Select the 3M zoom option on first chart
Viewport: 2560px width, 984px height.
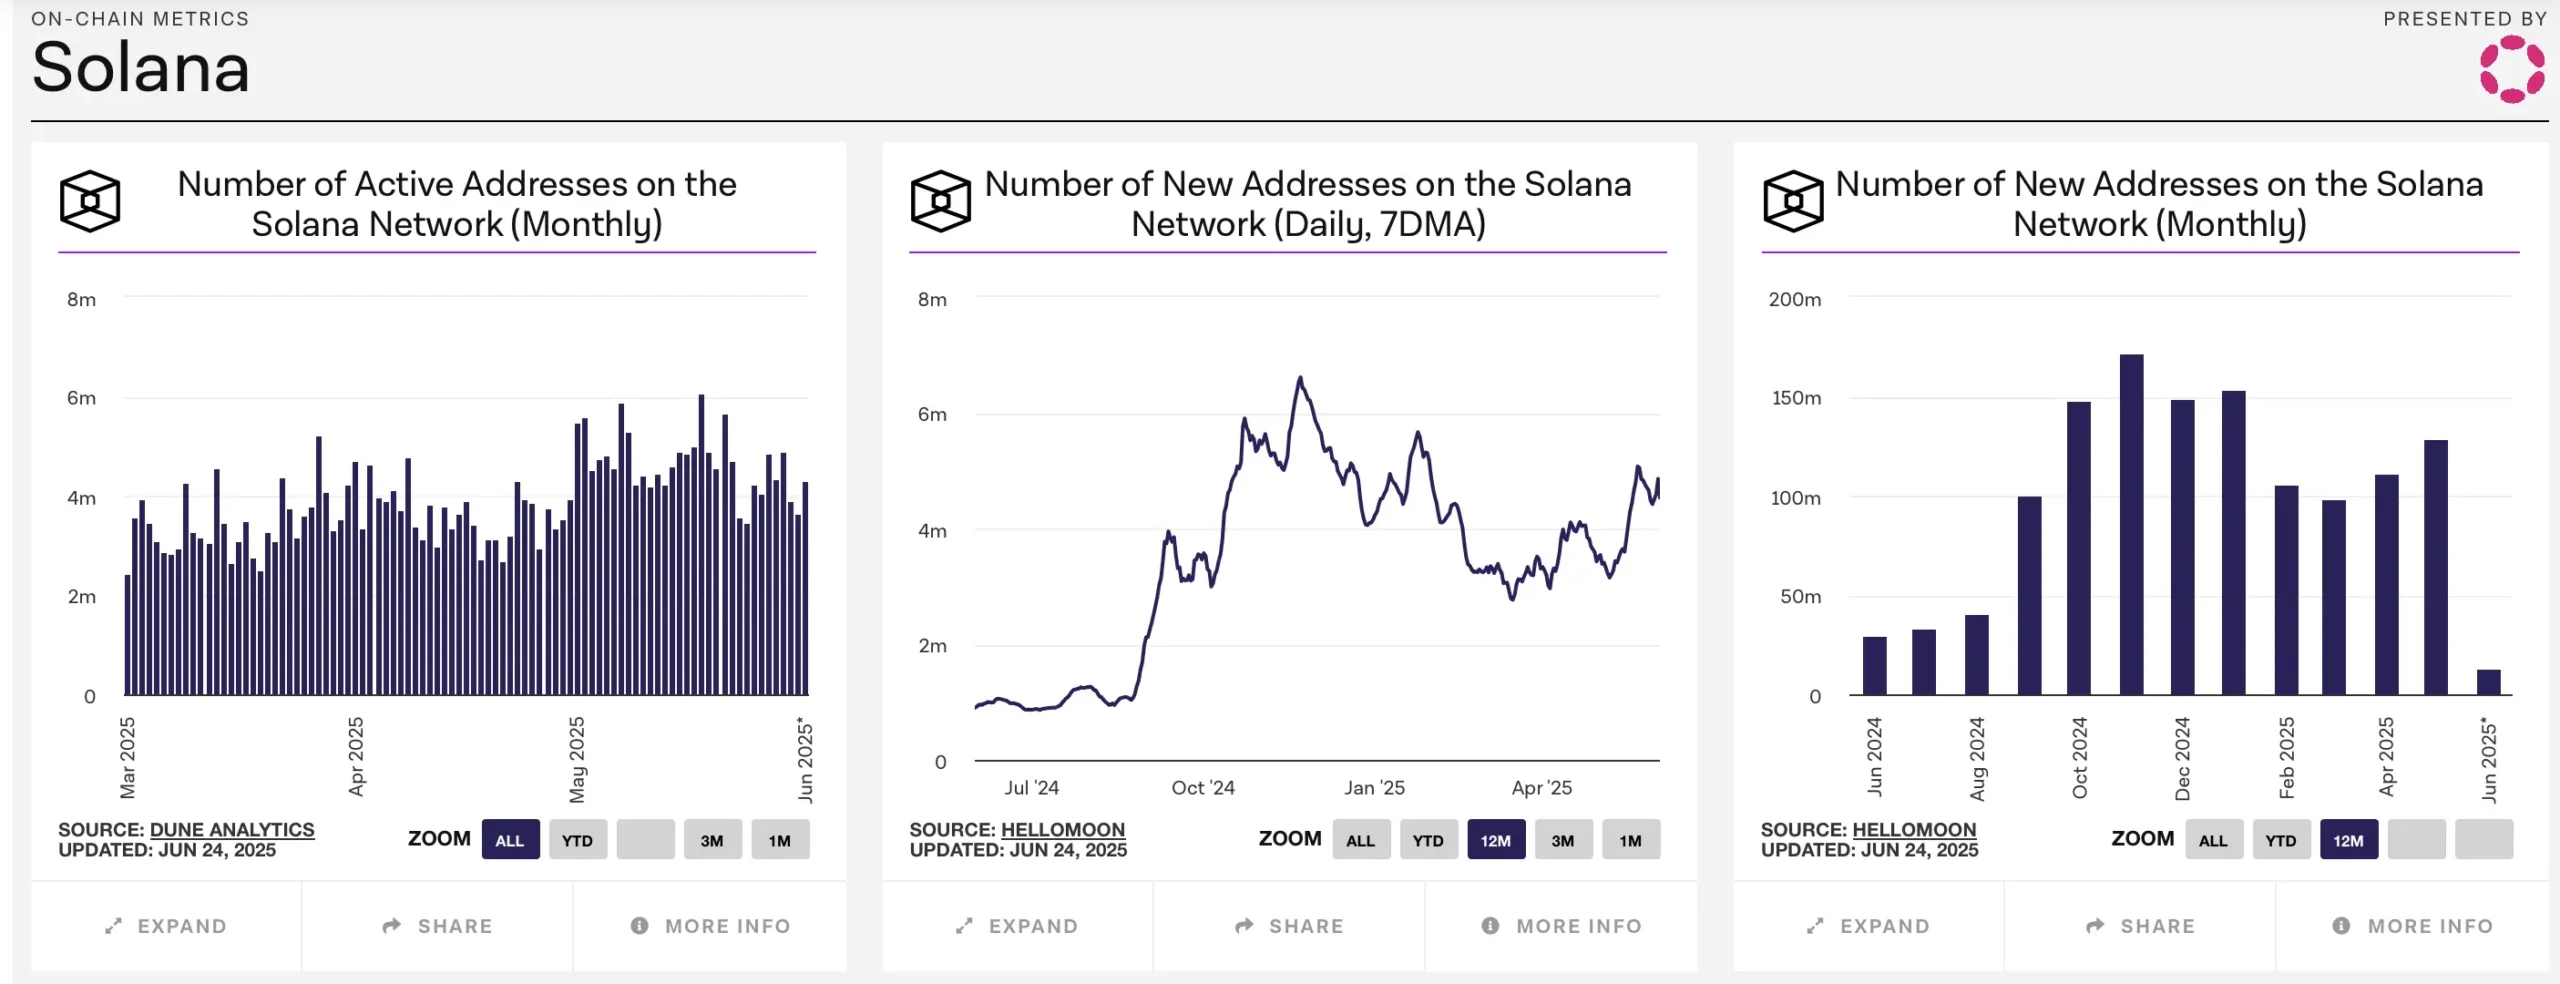pyautogui.click(x=713, y=840)
